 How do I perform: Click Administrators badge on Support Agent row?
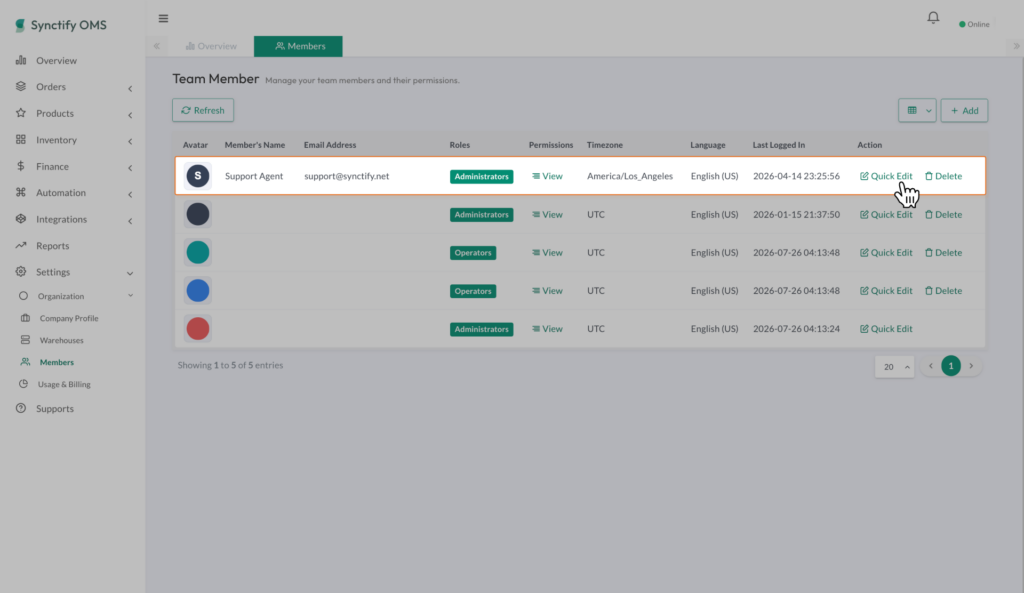481,176
